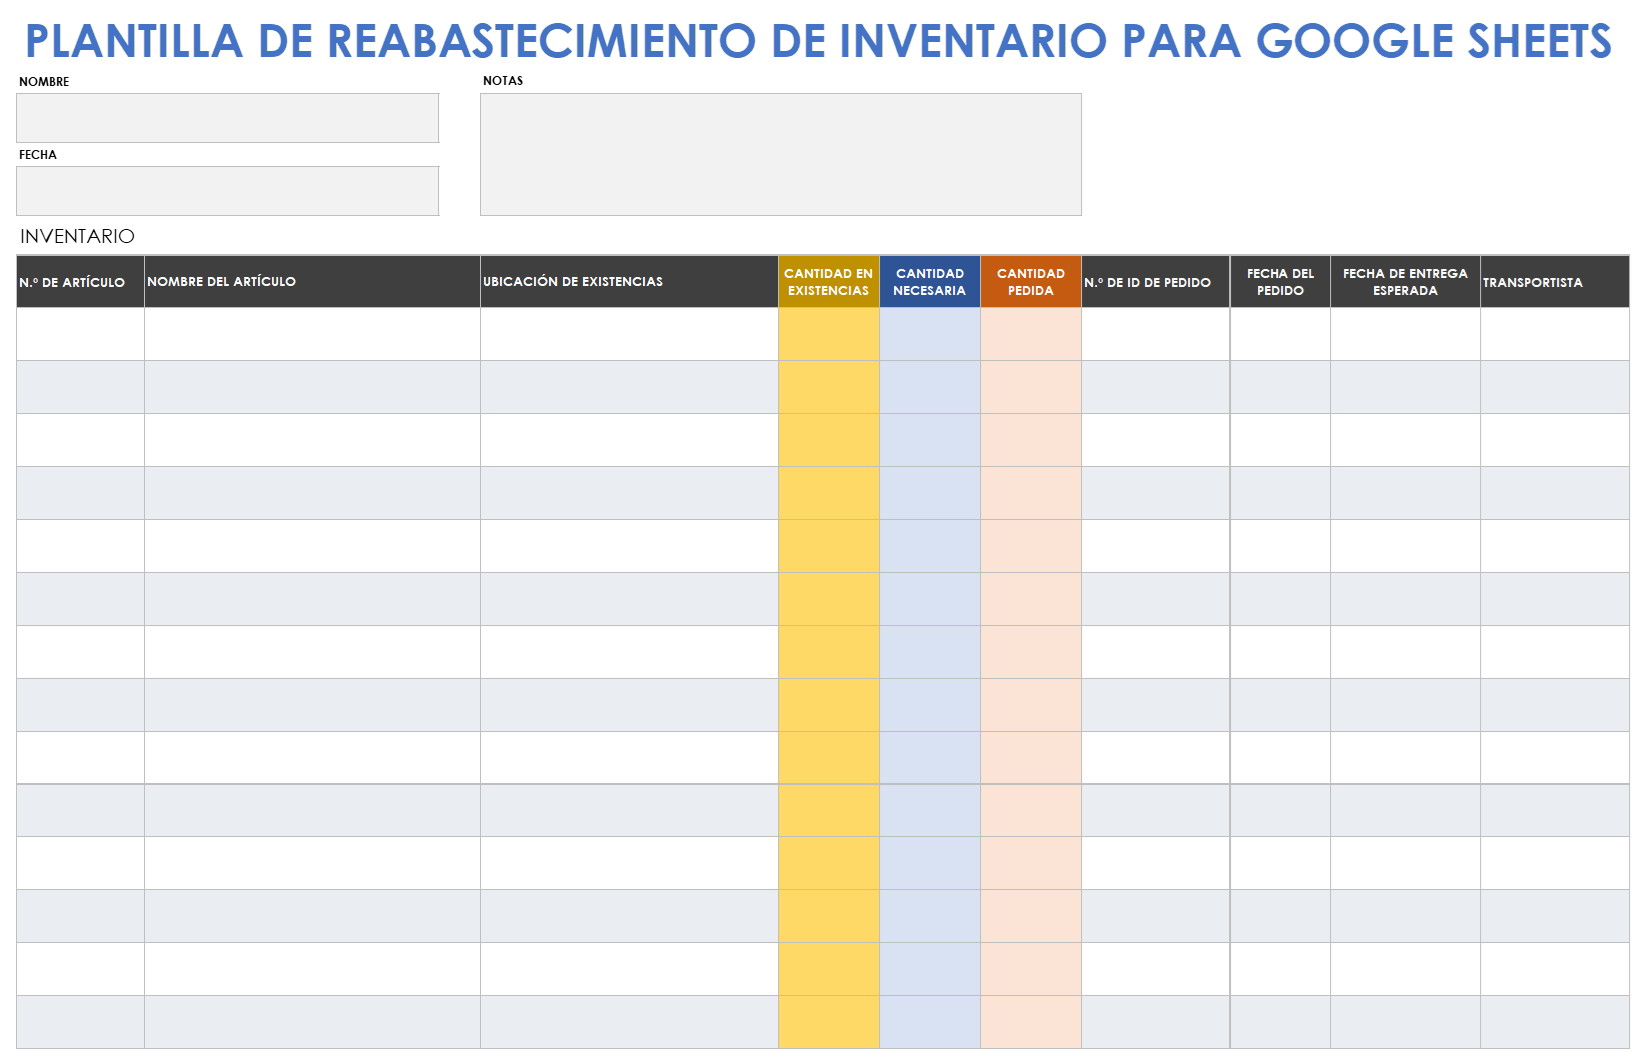Click the 'N.º DE ARTÍCULO' column header
Image resolution: width=1647 pixels, height=1064 pixels.
pos(81,282)
